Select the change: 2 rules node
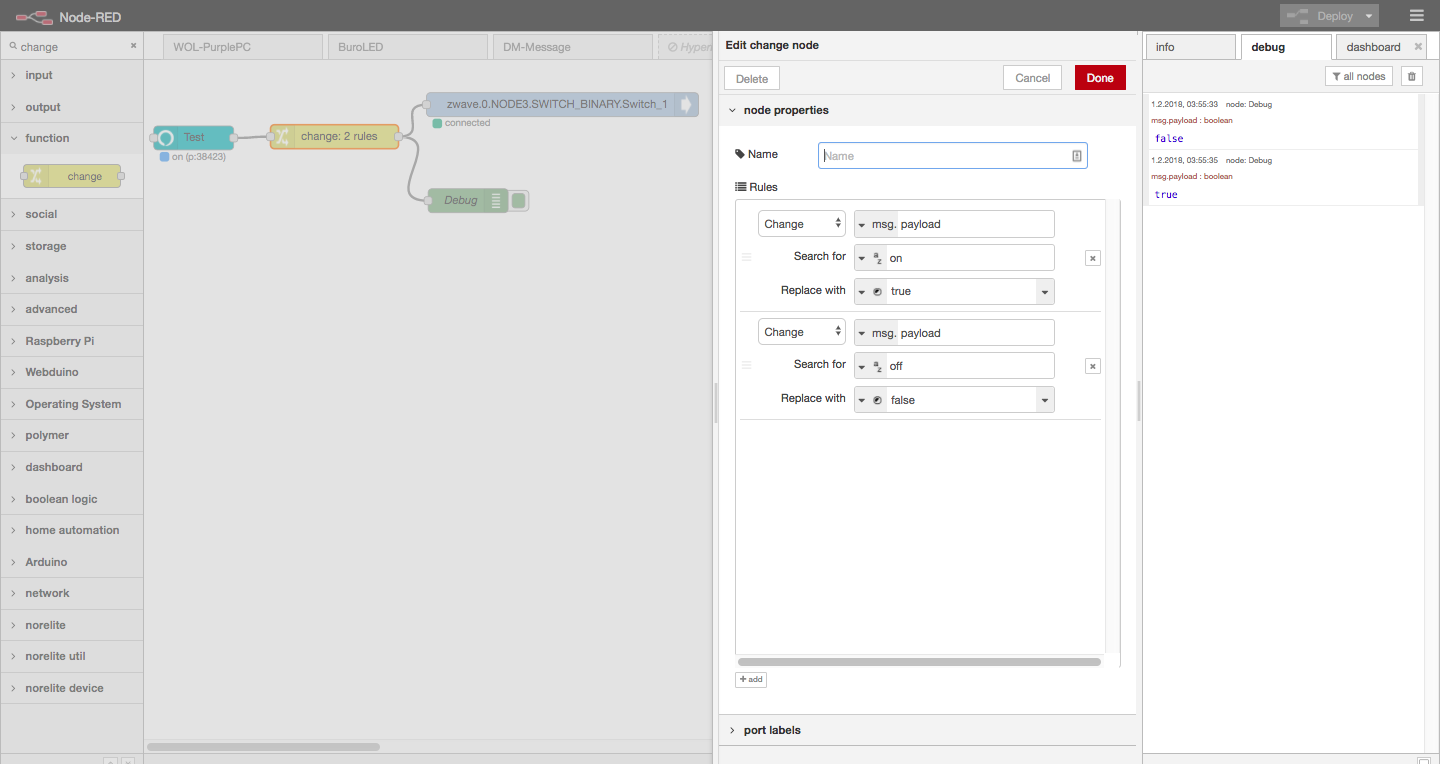Image resolution: width=1440 pixels, height=764 pixels. (335, 137)
